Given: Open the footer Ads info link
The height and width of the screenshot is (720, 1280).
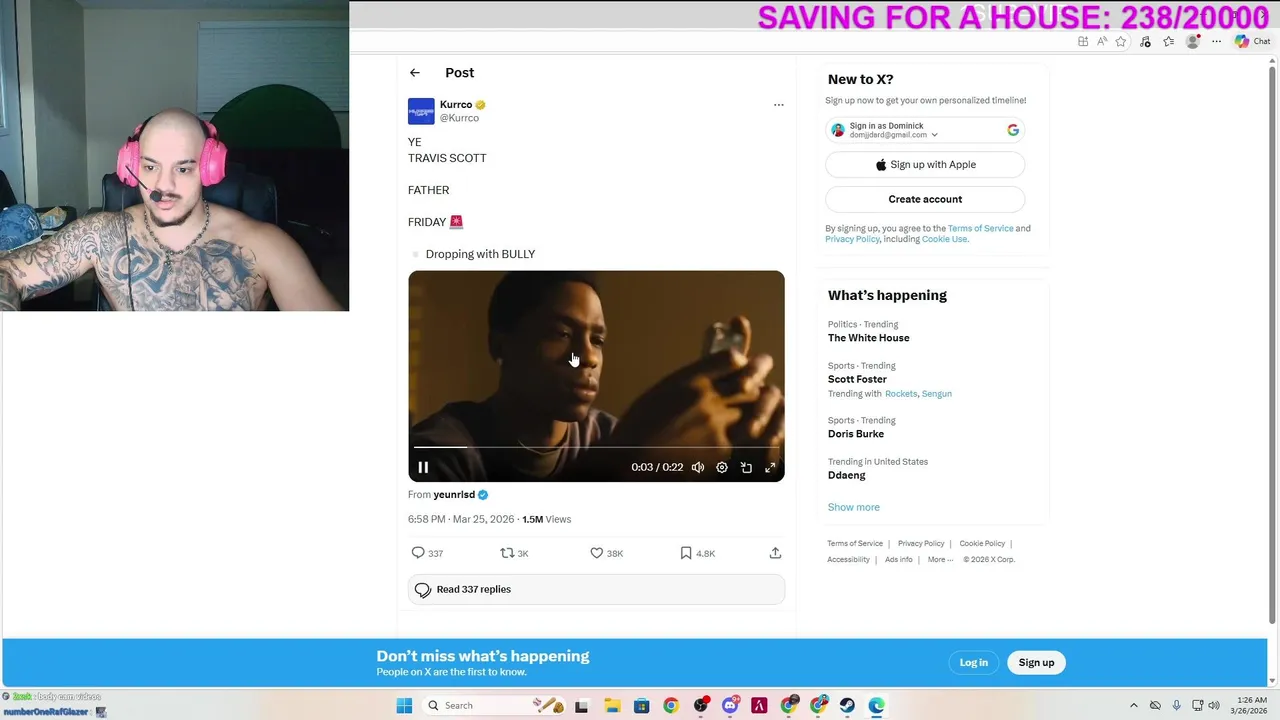Looking at the screenshot, I should pos(898,560).
